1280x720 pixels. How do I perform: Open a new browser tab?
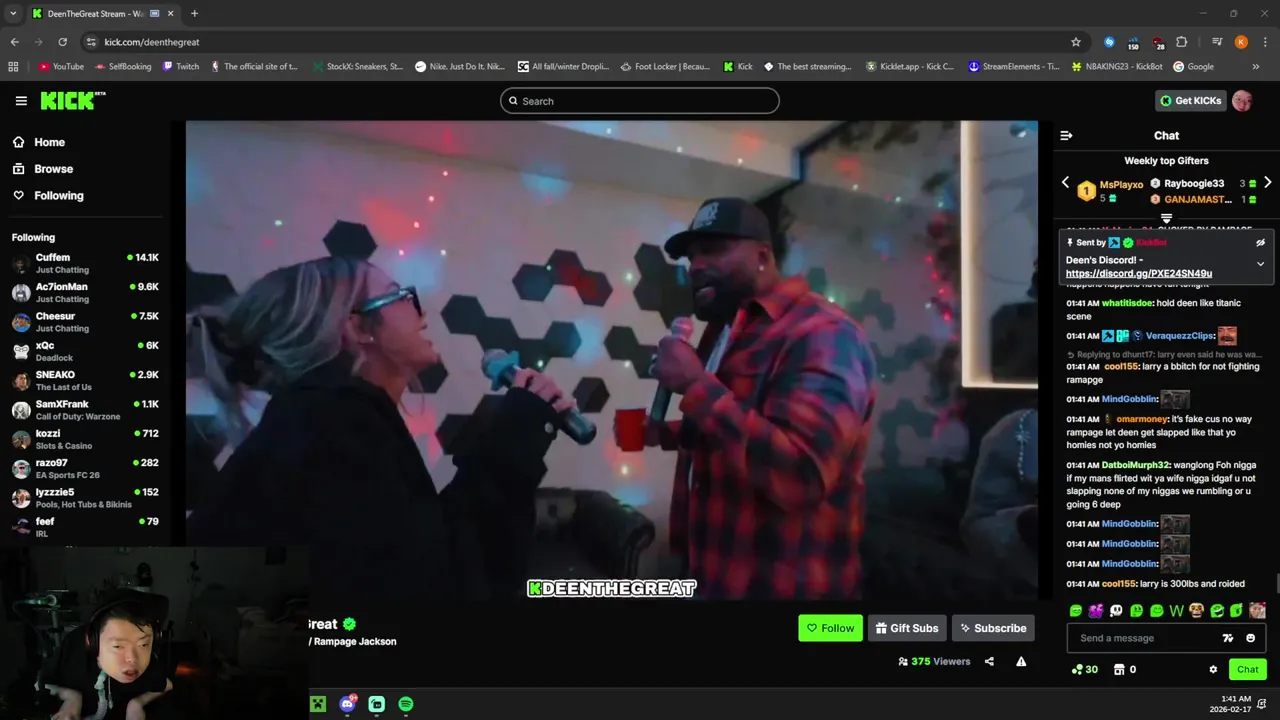(x=194, y=13)
